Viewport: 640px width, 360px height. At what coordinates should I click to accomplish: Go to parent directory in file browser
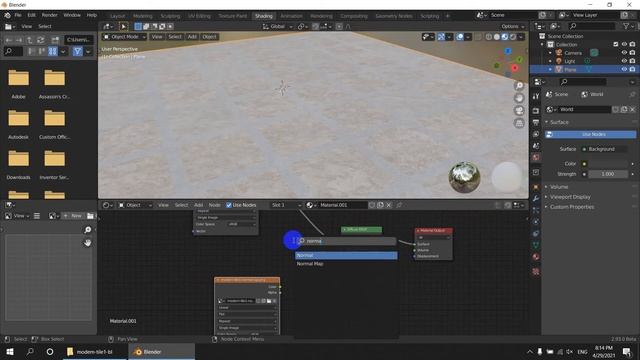pos(30,40)
